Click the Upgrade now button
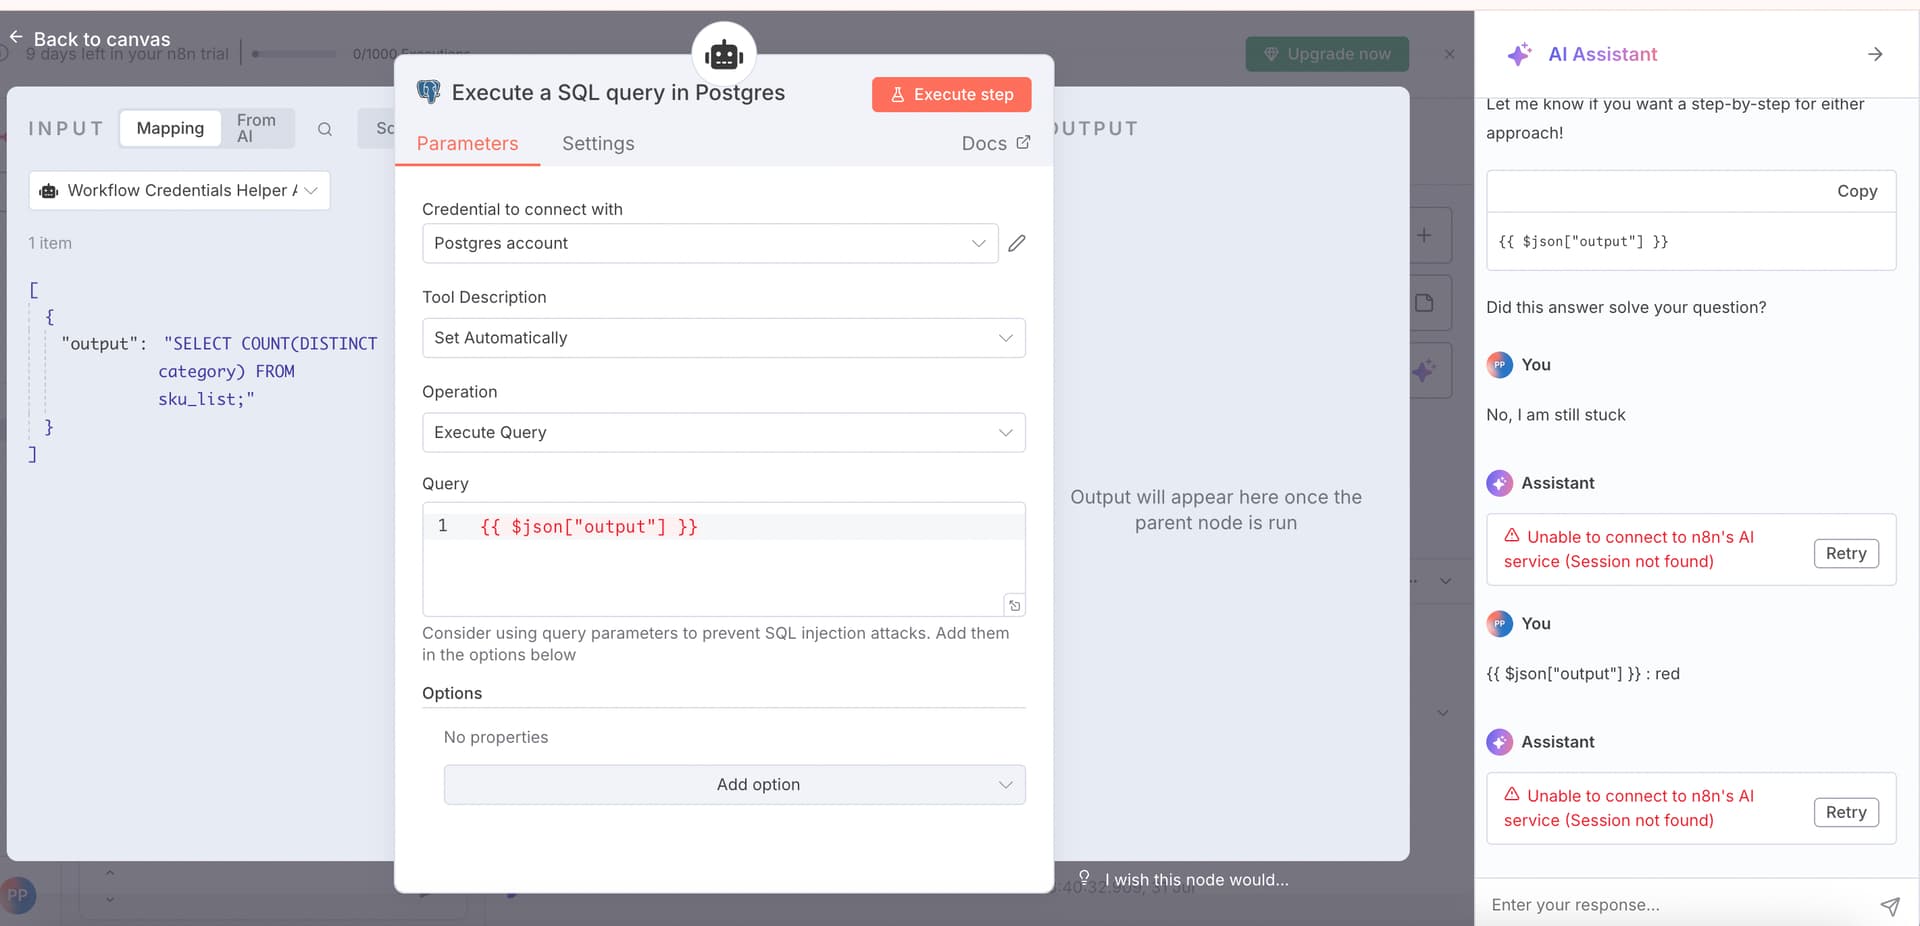The image size is (1920, 926). coord(1327,54)
